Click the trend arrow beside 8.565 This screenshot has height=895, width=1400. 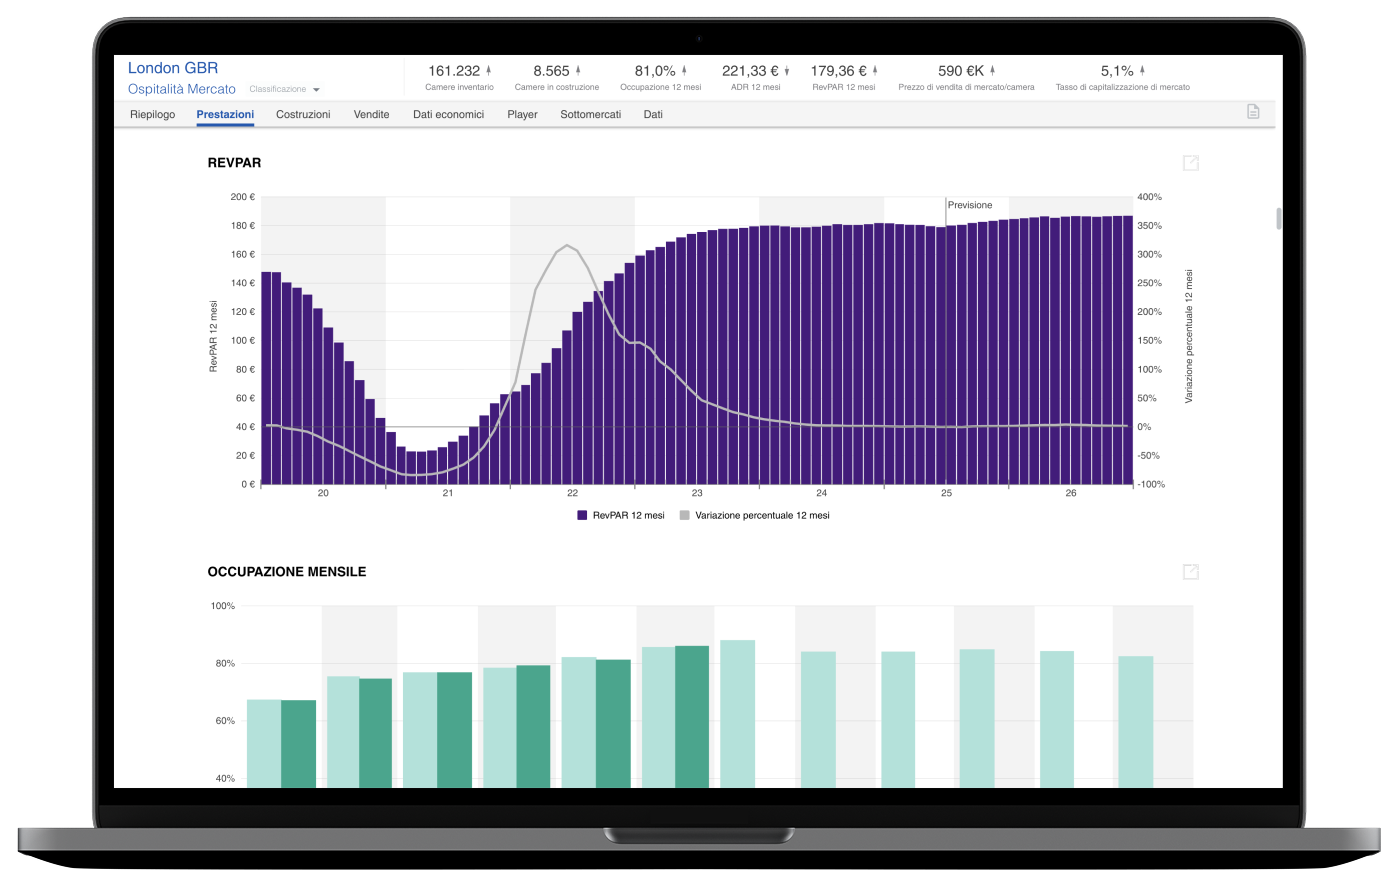click(578, 71)
